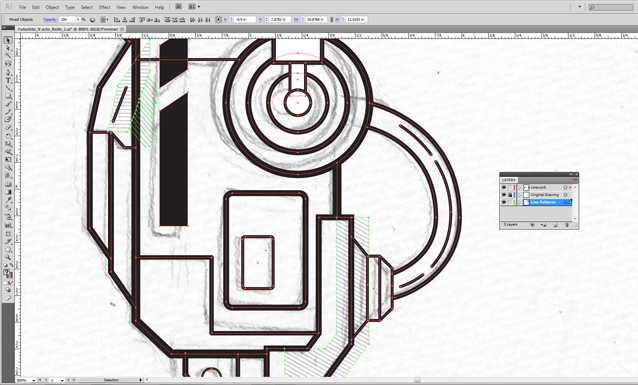Screen dimensions: 638x385
Task: Click the transform reference point locator
Action: (218, 19)
